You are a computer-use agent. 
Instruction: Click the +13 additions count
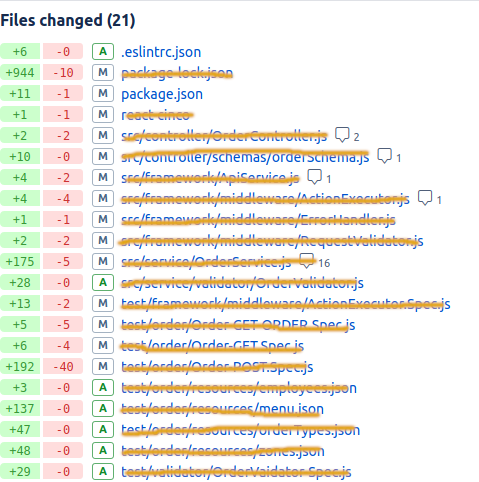[20, 304]
